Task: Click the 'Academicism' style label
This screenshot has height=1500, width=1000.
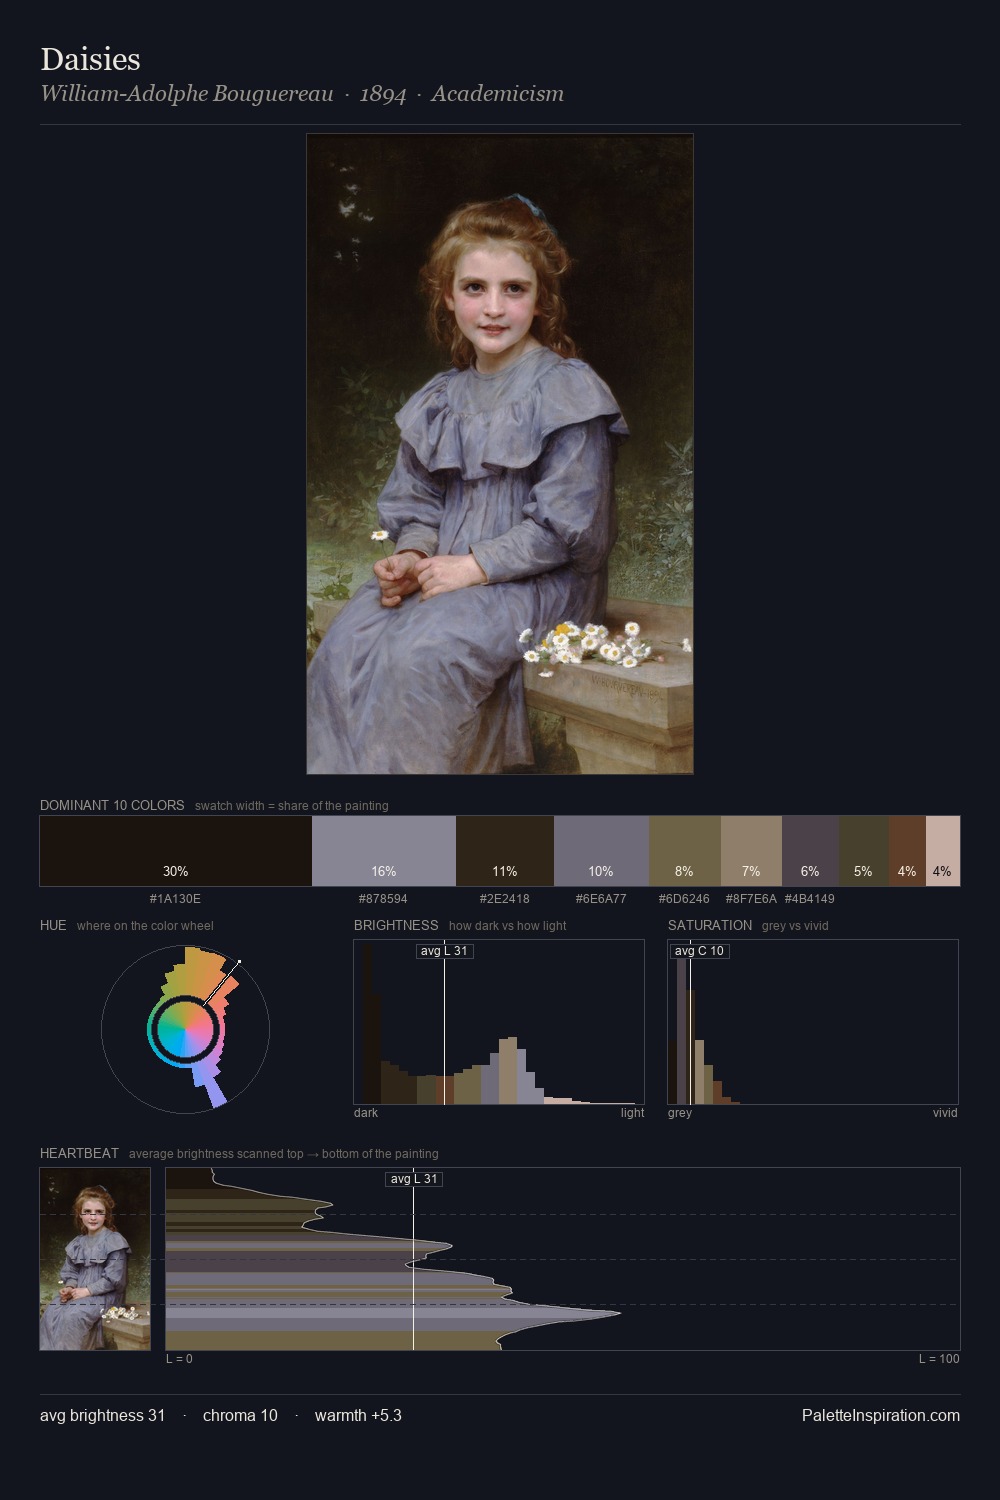Action: tap(498, 94)
